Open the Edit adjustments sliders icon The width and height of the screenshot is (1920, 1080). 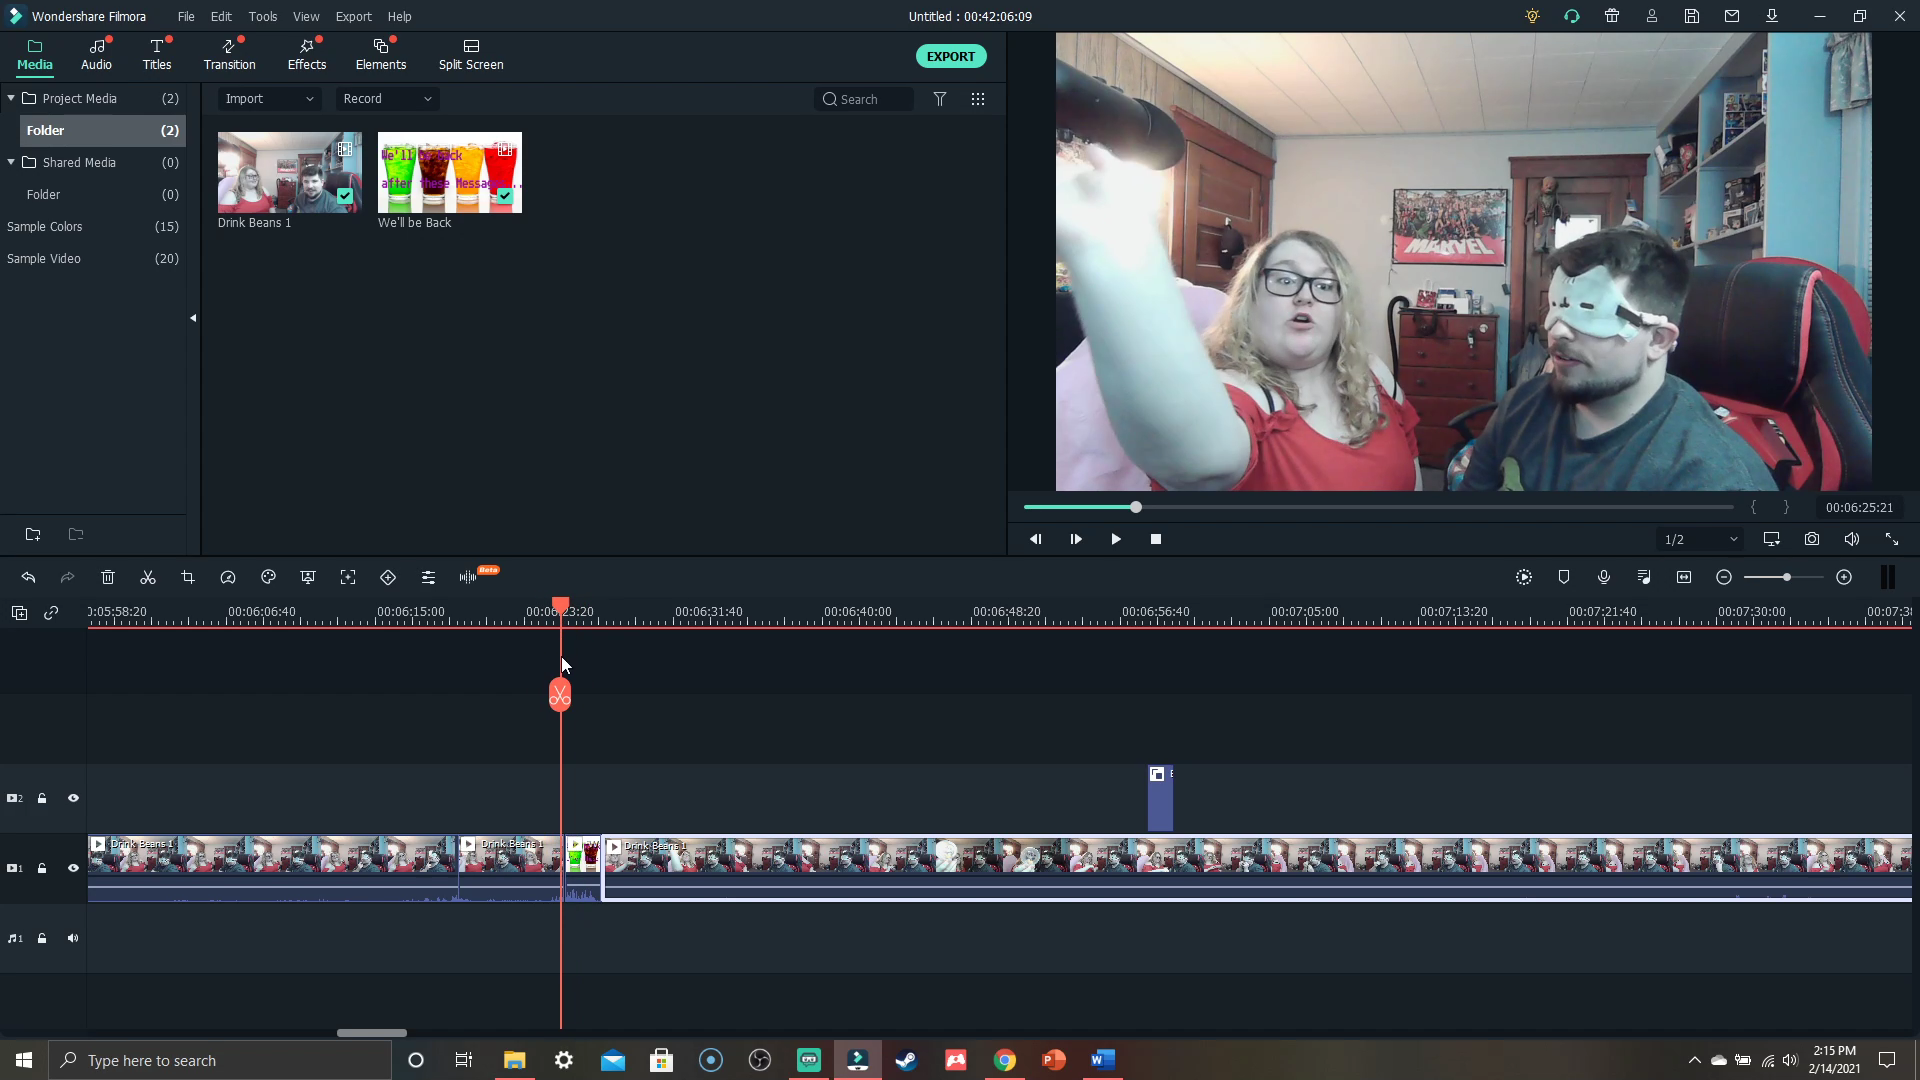click(x=428, y=577)
